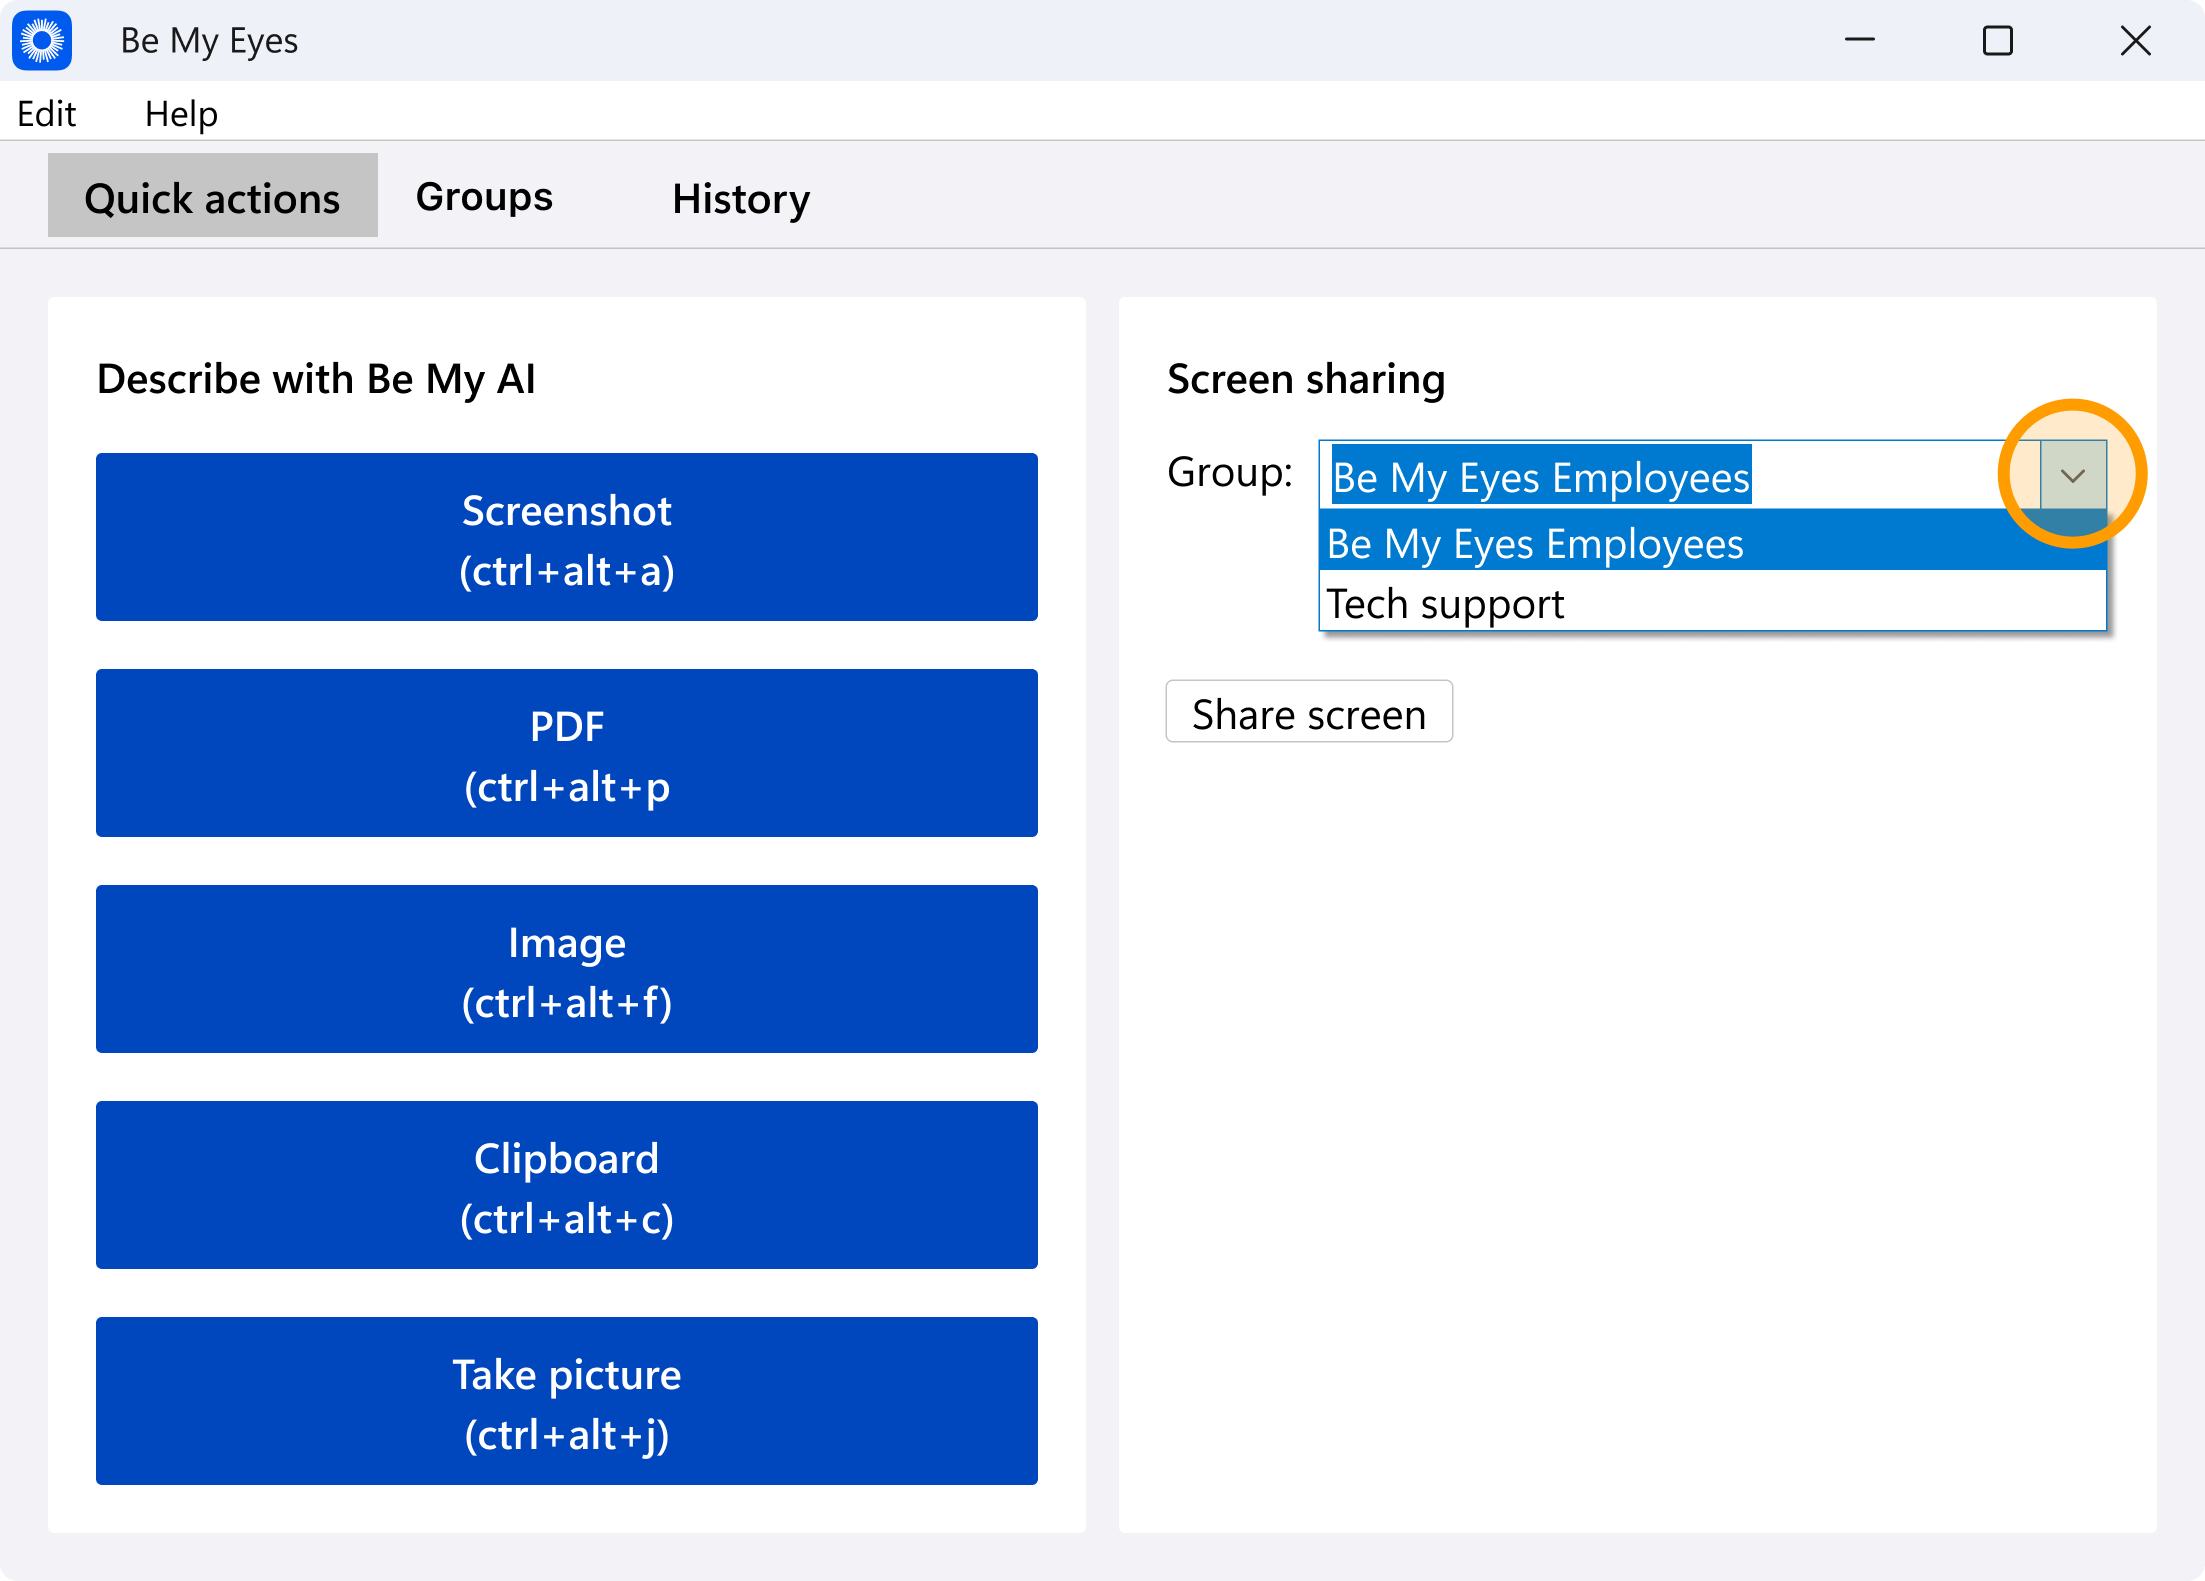Switch to the History tab
This screenshot has height=1581, width=2205.
(741, 198)
